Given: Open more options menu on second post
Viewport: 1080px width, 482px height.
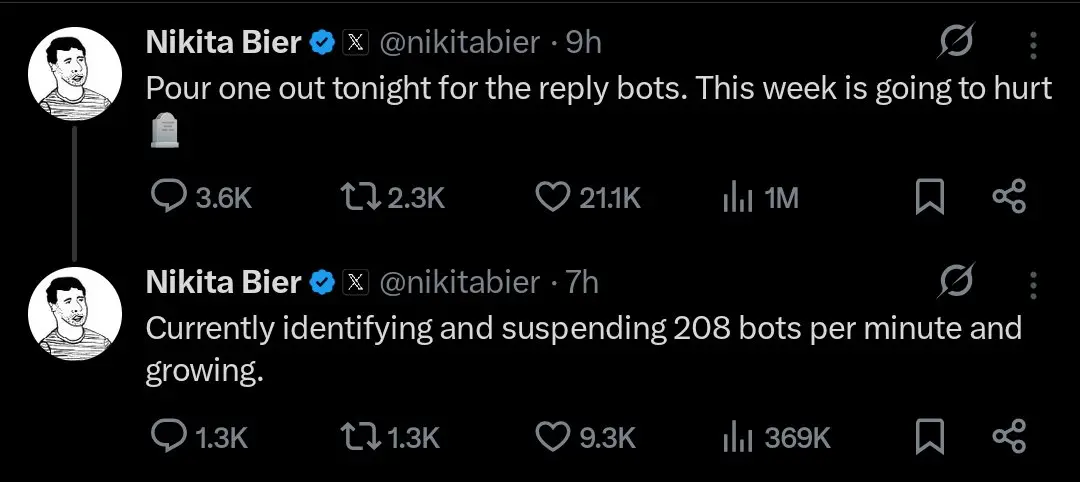Looking at the screenshot, I should click(x=1034, y=283).
